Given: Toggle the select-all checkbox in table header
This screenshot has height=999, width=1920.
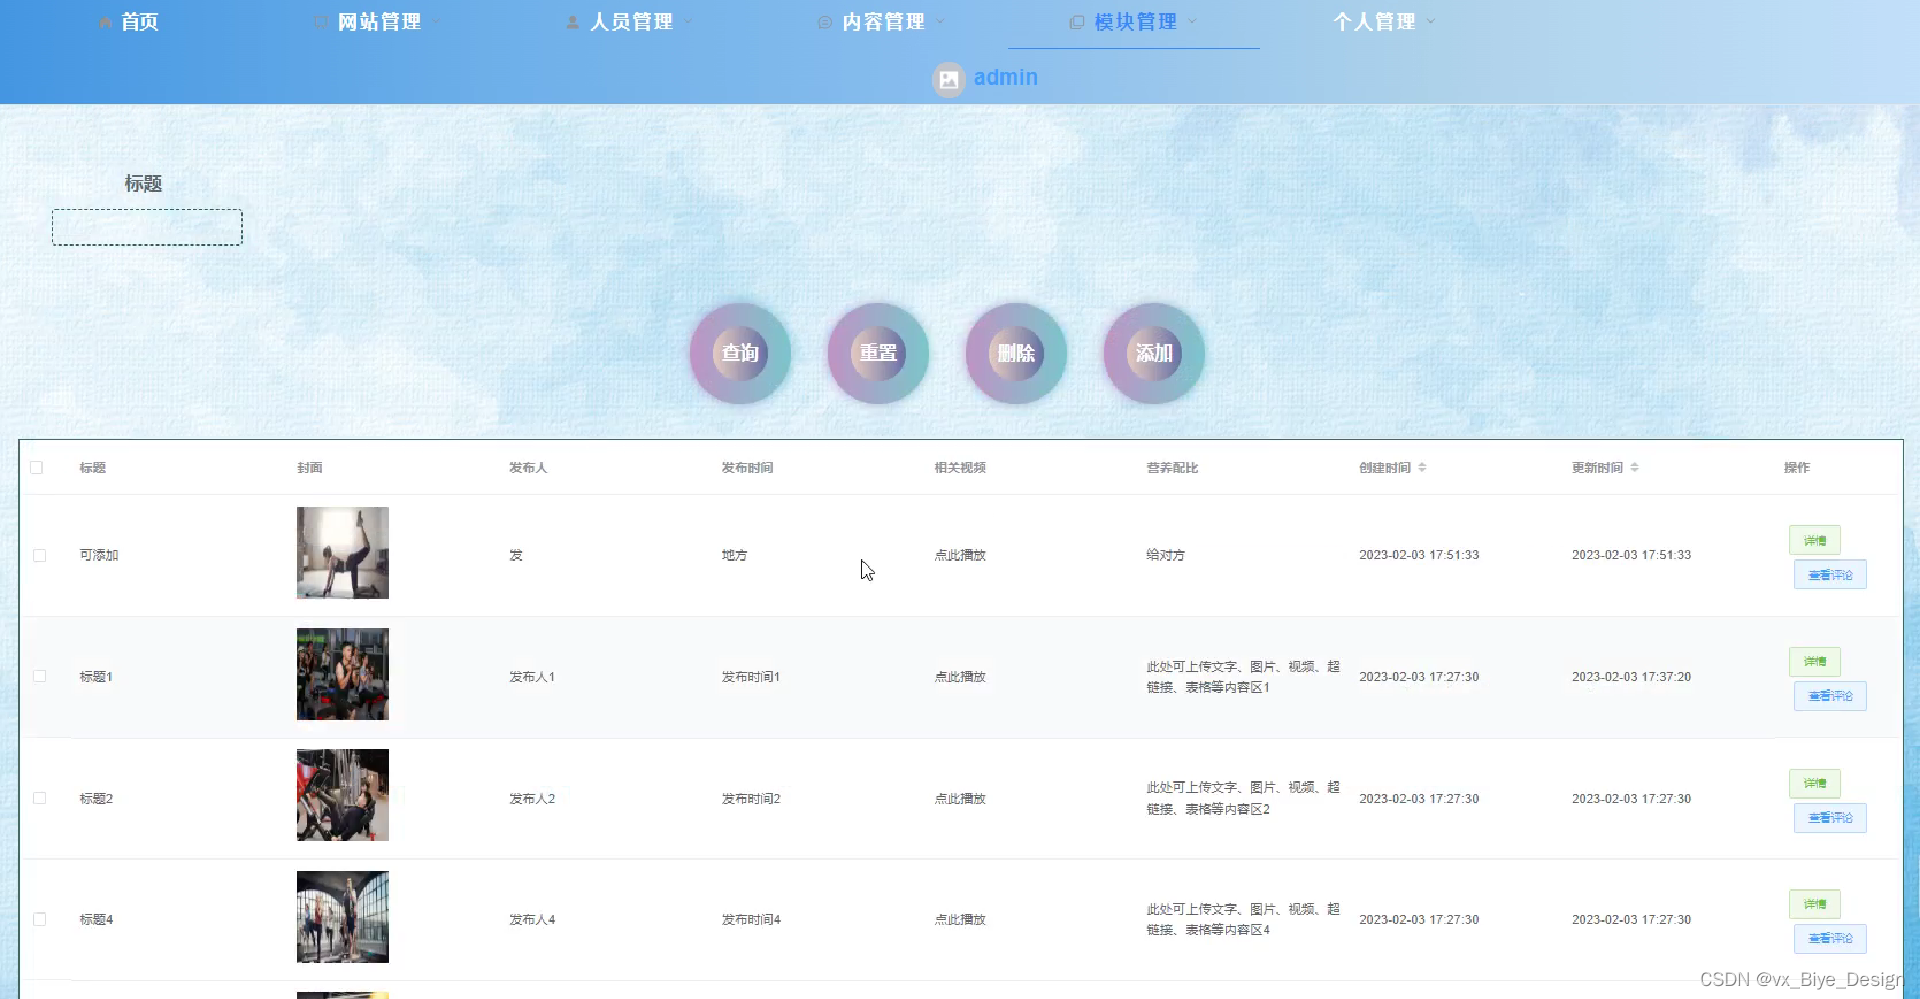Looking at the screenshot, I should (x=37, y=467).
